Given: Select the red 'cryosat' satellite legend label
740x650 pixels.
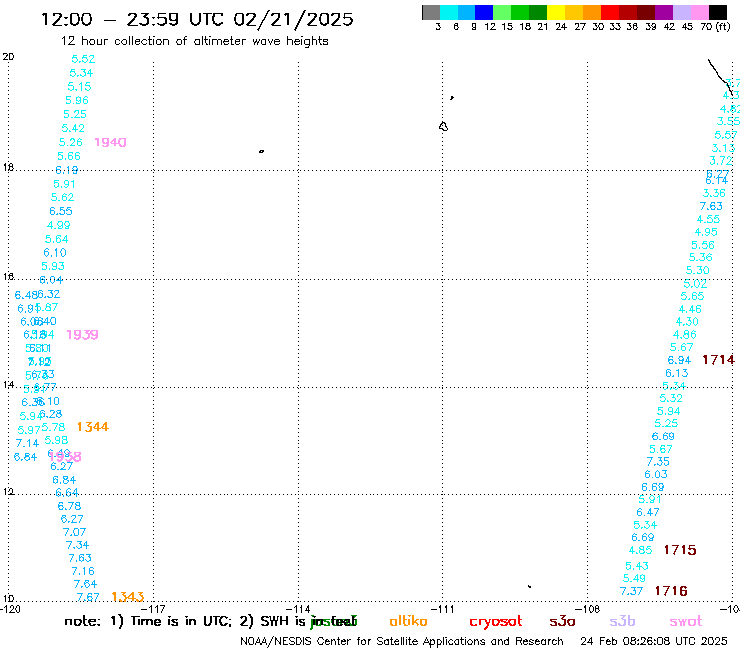Looking at the screenshot, I should 496,622.
